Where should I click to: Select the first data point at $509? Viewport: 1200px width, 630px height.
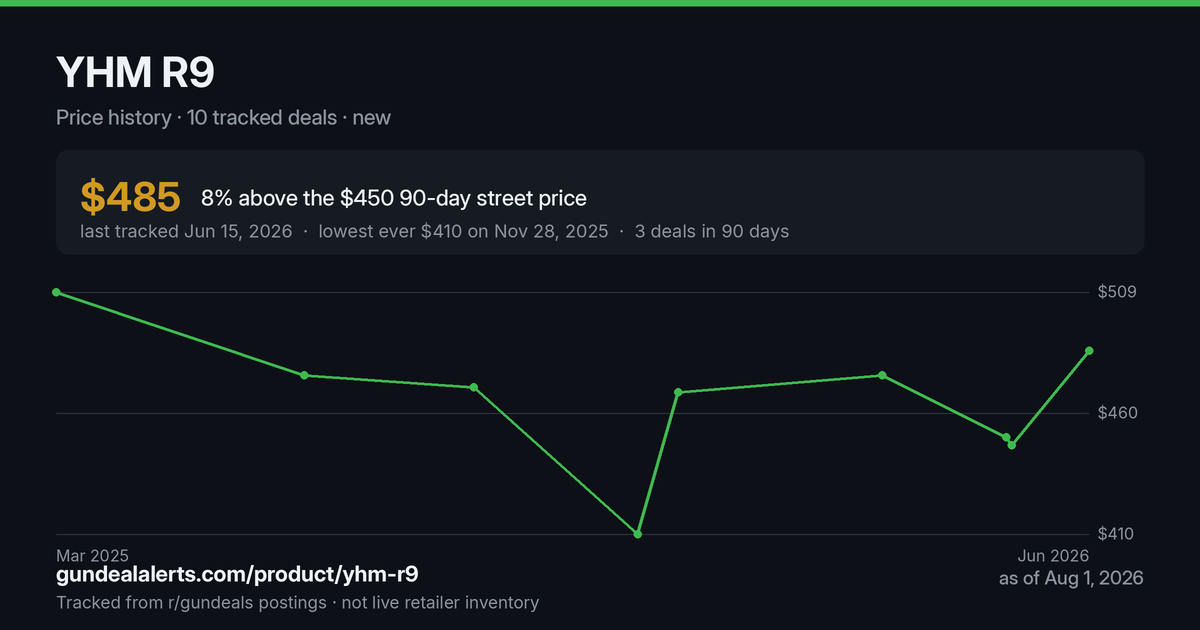[56, 292]
